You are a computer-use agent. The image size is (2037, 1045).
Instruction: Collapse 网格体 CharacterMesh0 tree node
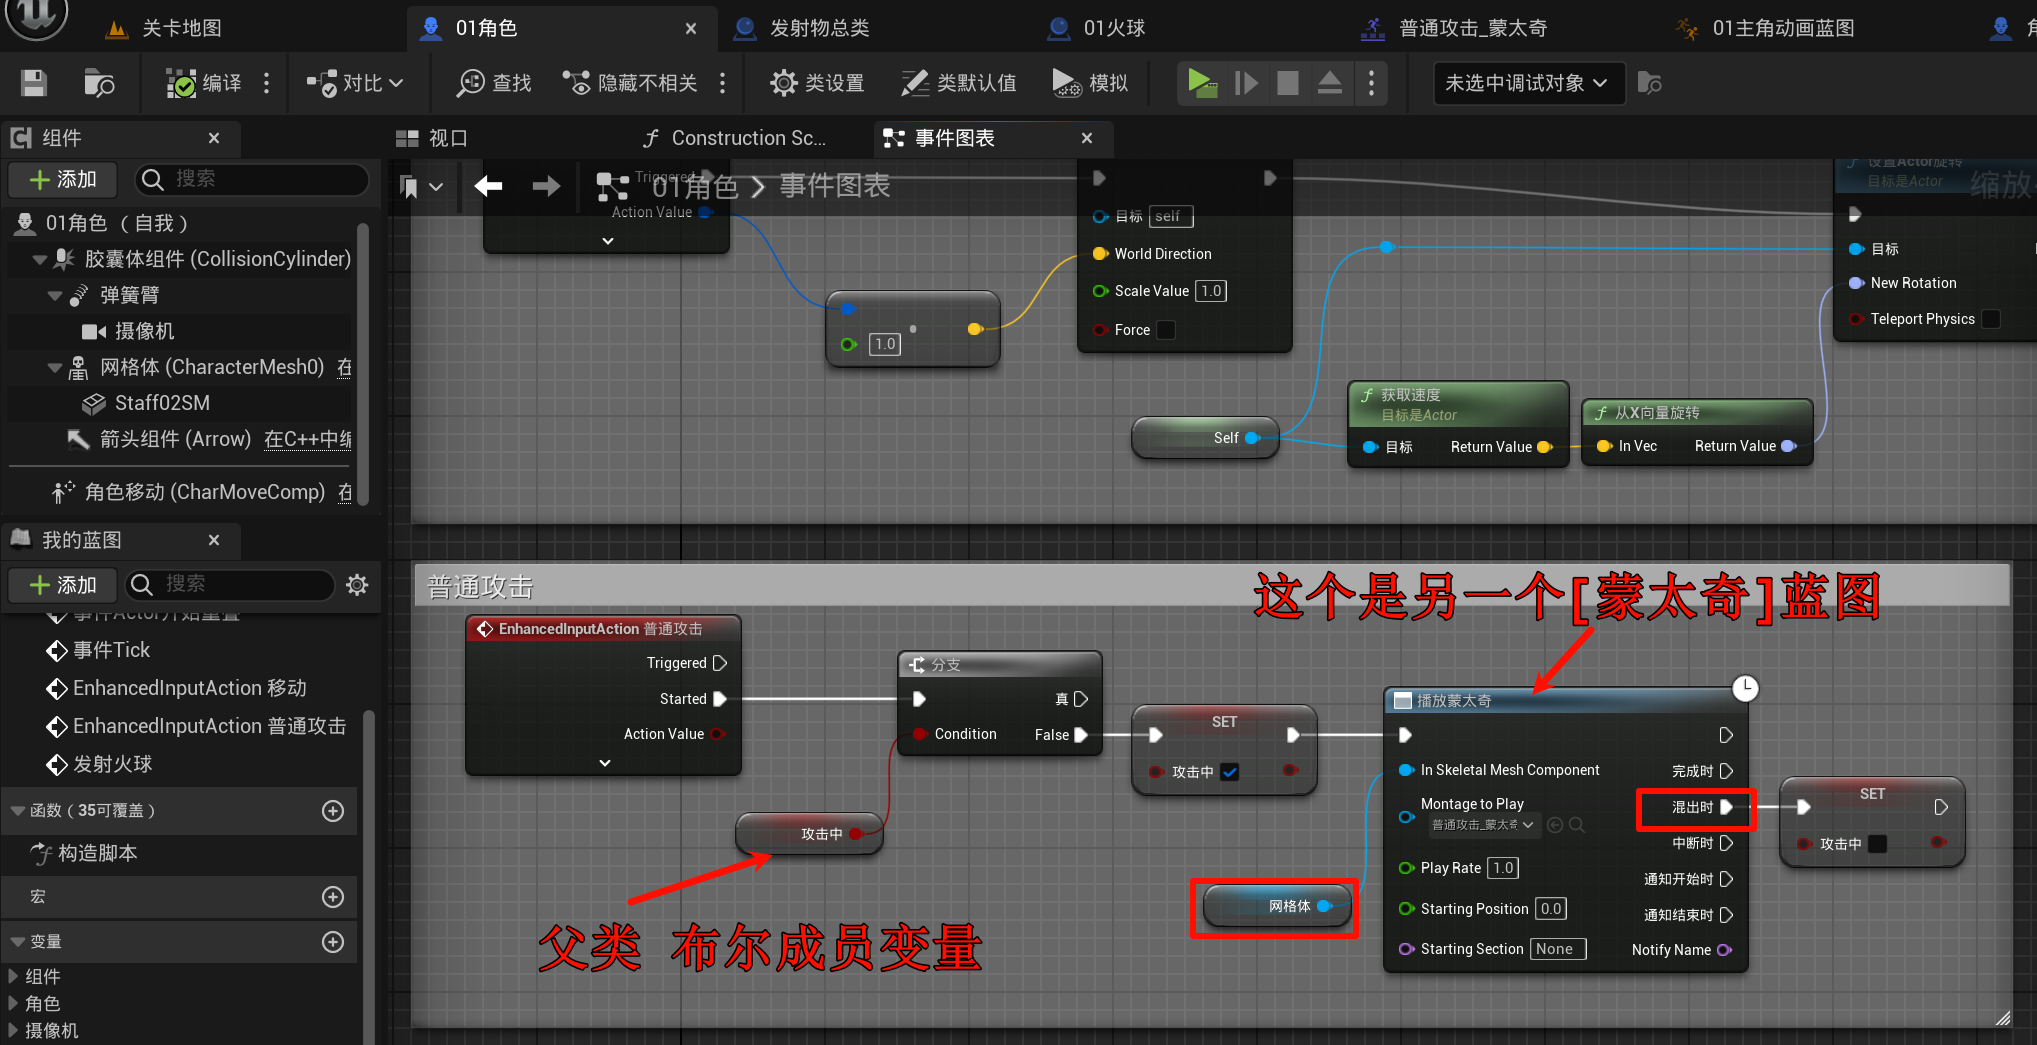click(55, 367)
